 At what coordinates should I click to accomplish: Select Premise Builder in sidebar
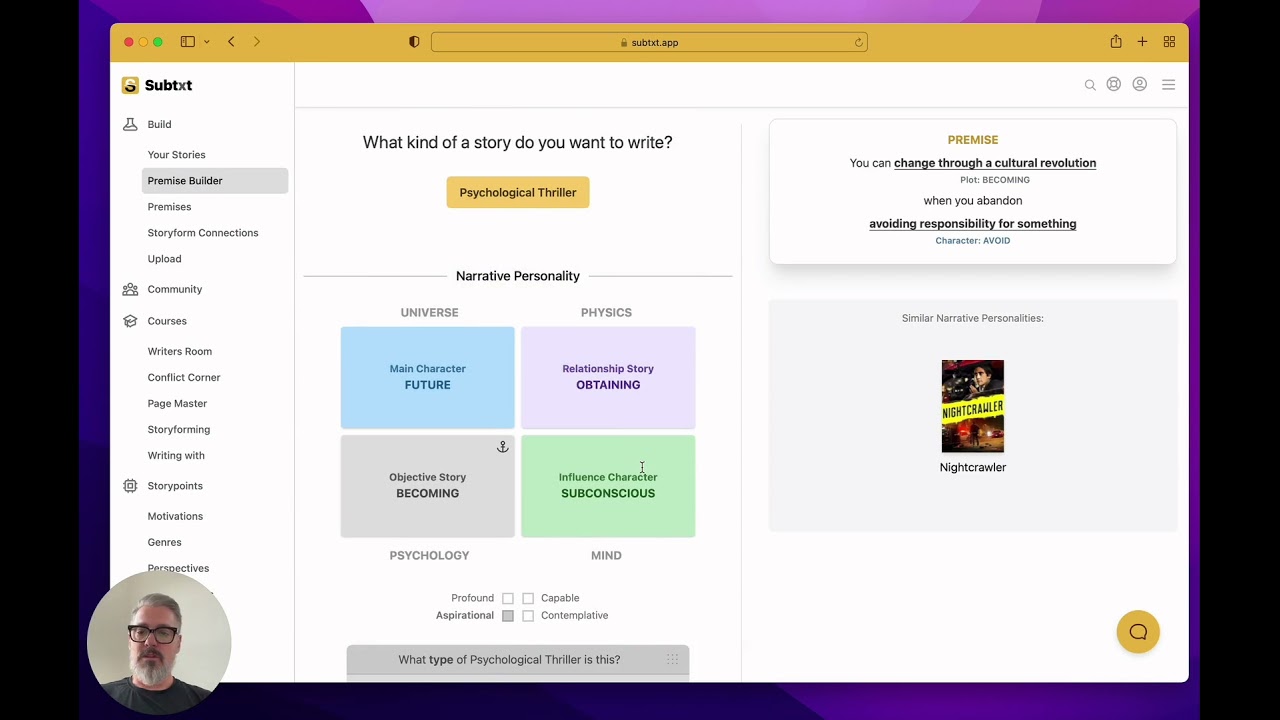[x=215, y=181]
